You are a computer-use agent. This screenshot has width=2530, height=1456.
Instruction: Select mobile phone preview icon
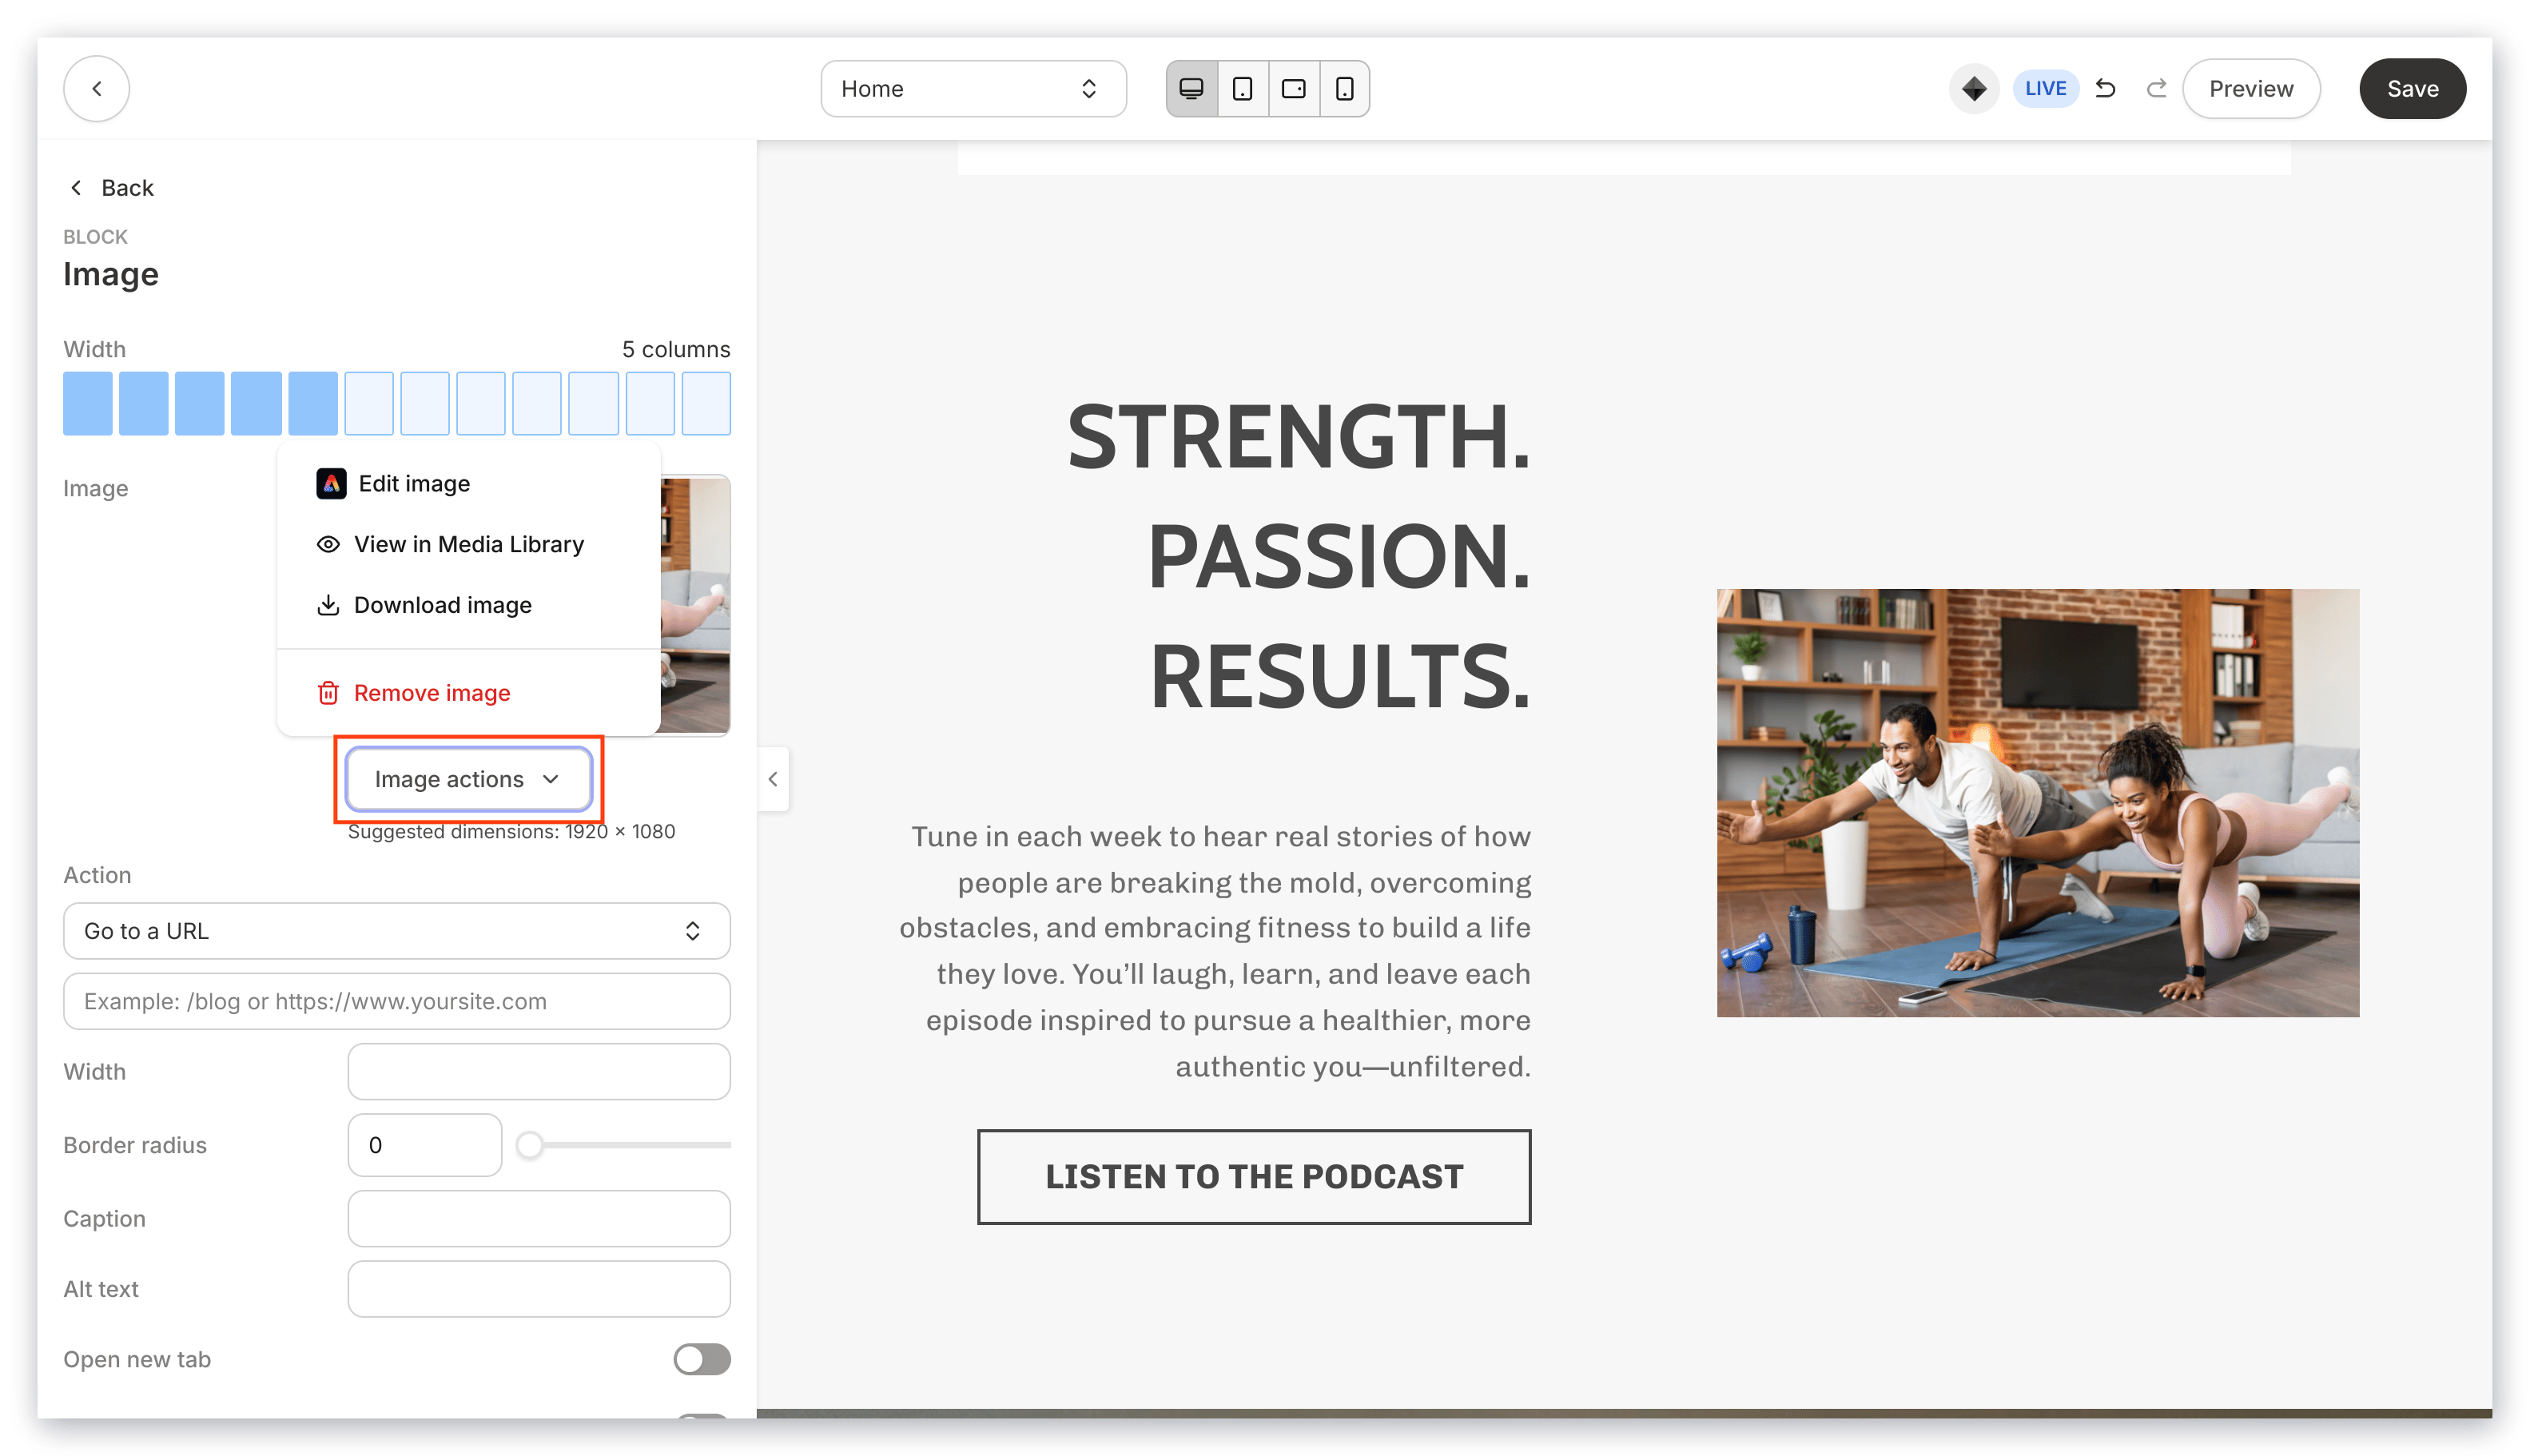(1344, 88)
